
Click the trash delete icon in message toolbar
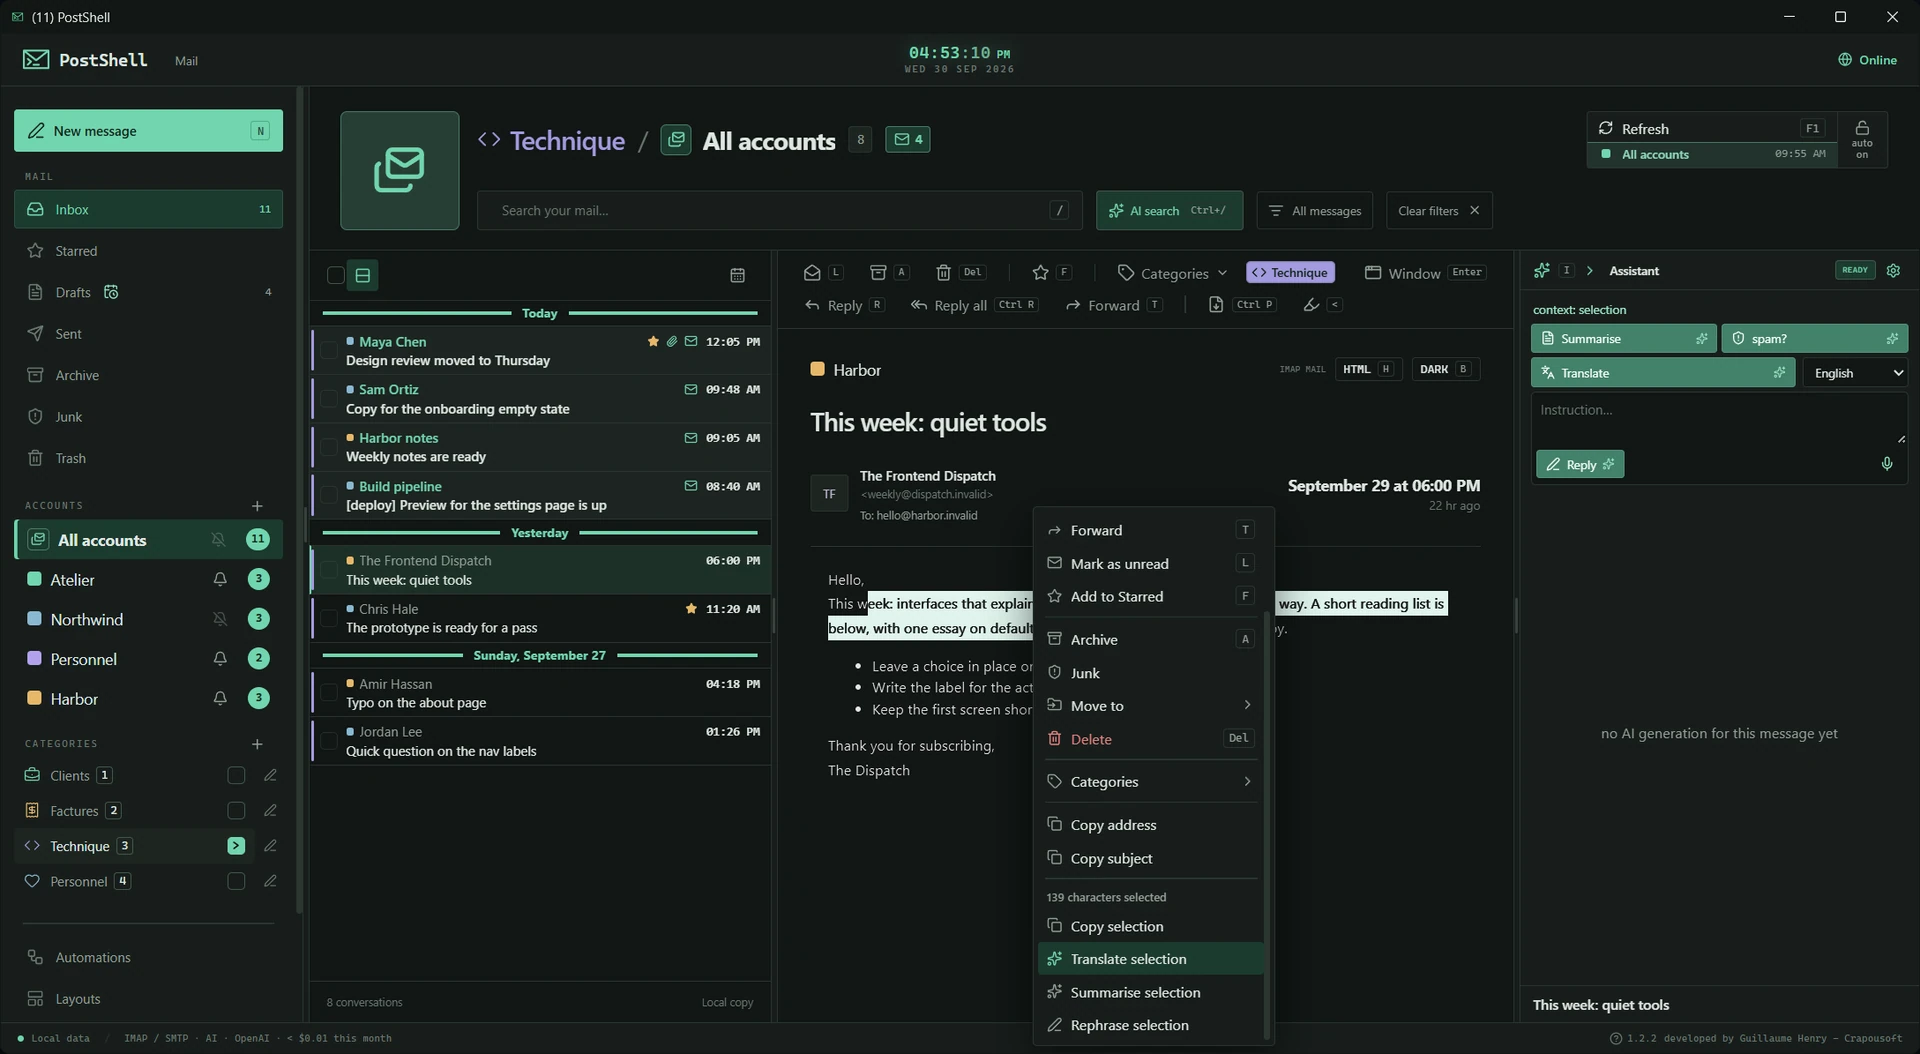(943, 273)
